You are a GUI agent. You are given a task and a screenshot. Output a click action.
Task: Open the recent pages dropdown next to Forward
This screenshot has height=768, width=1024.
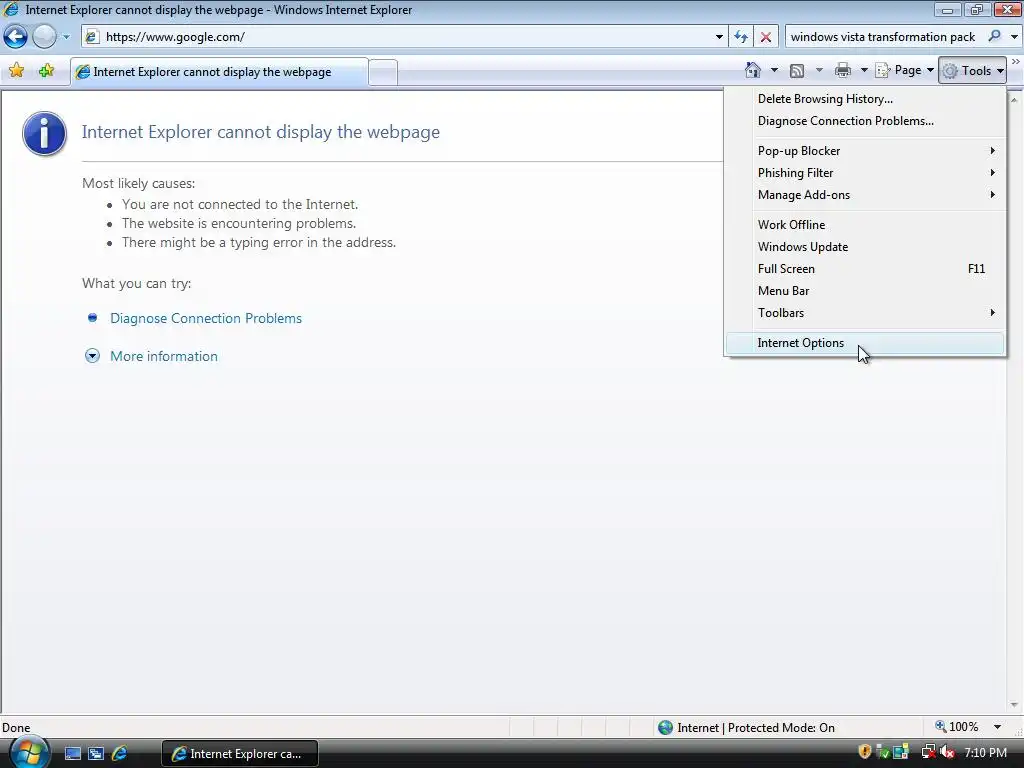(x=66, y=37)
